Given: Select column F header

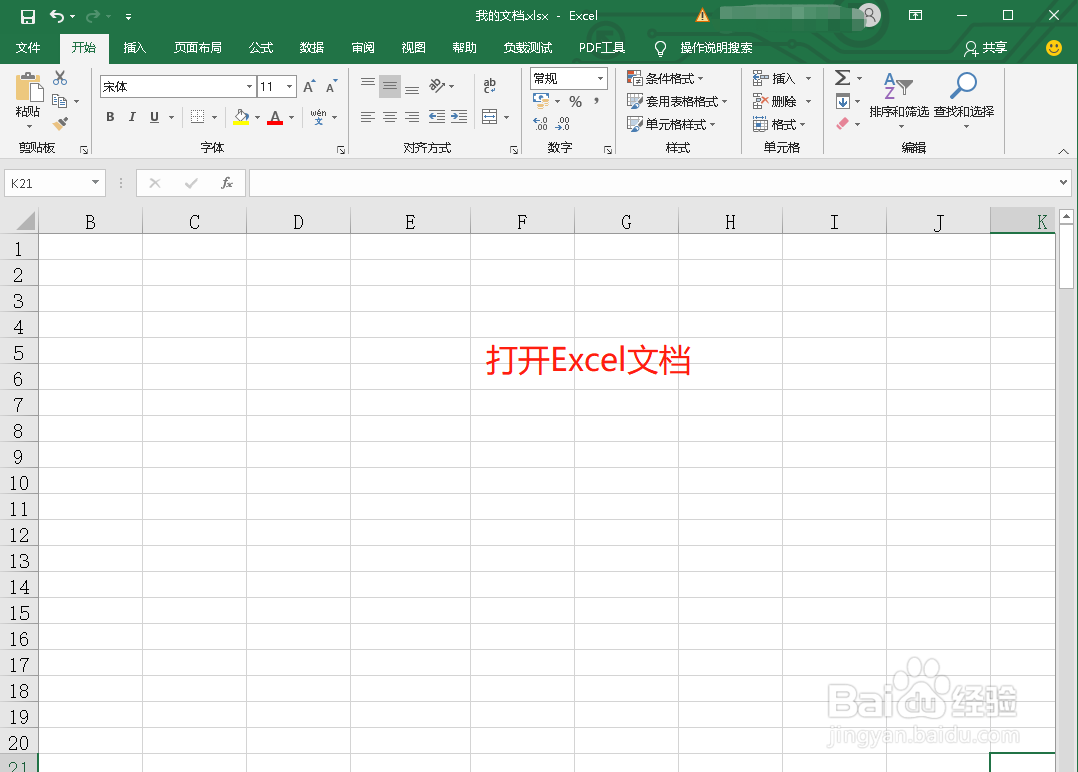Looking at the screenshot, I should (x=522, y=221).
